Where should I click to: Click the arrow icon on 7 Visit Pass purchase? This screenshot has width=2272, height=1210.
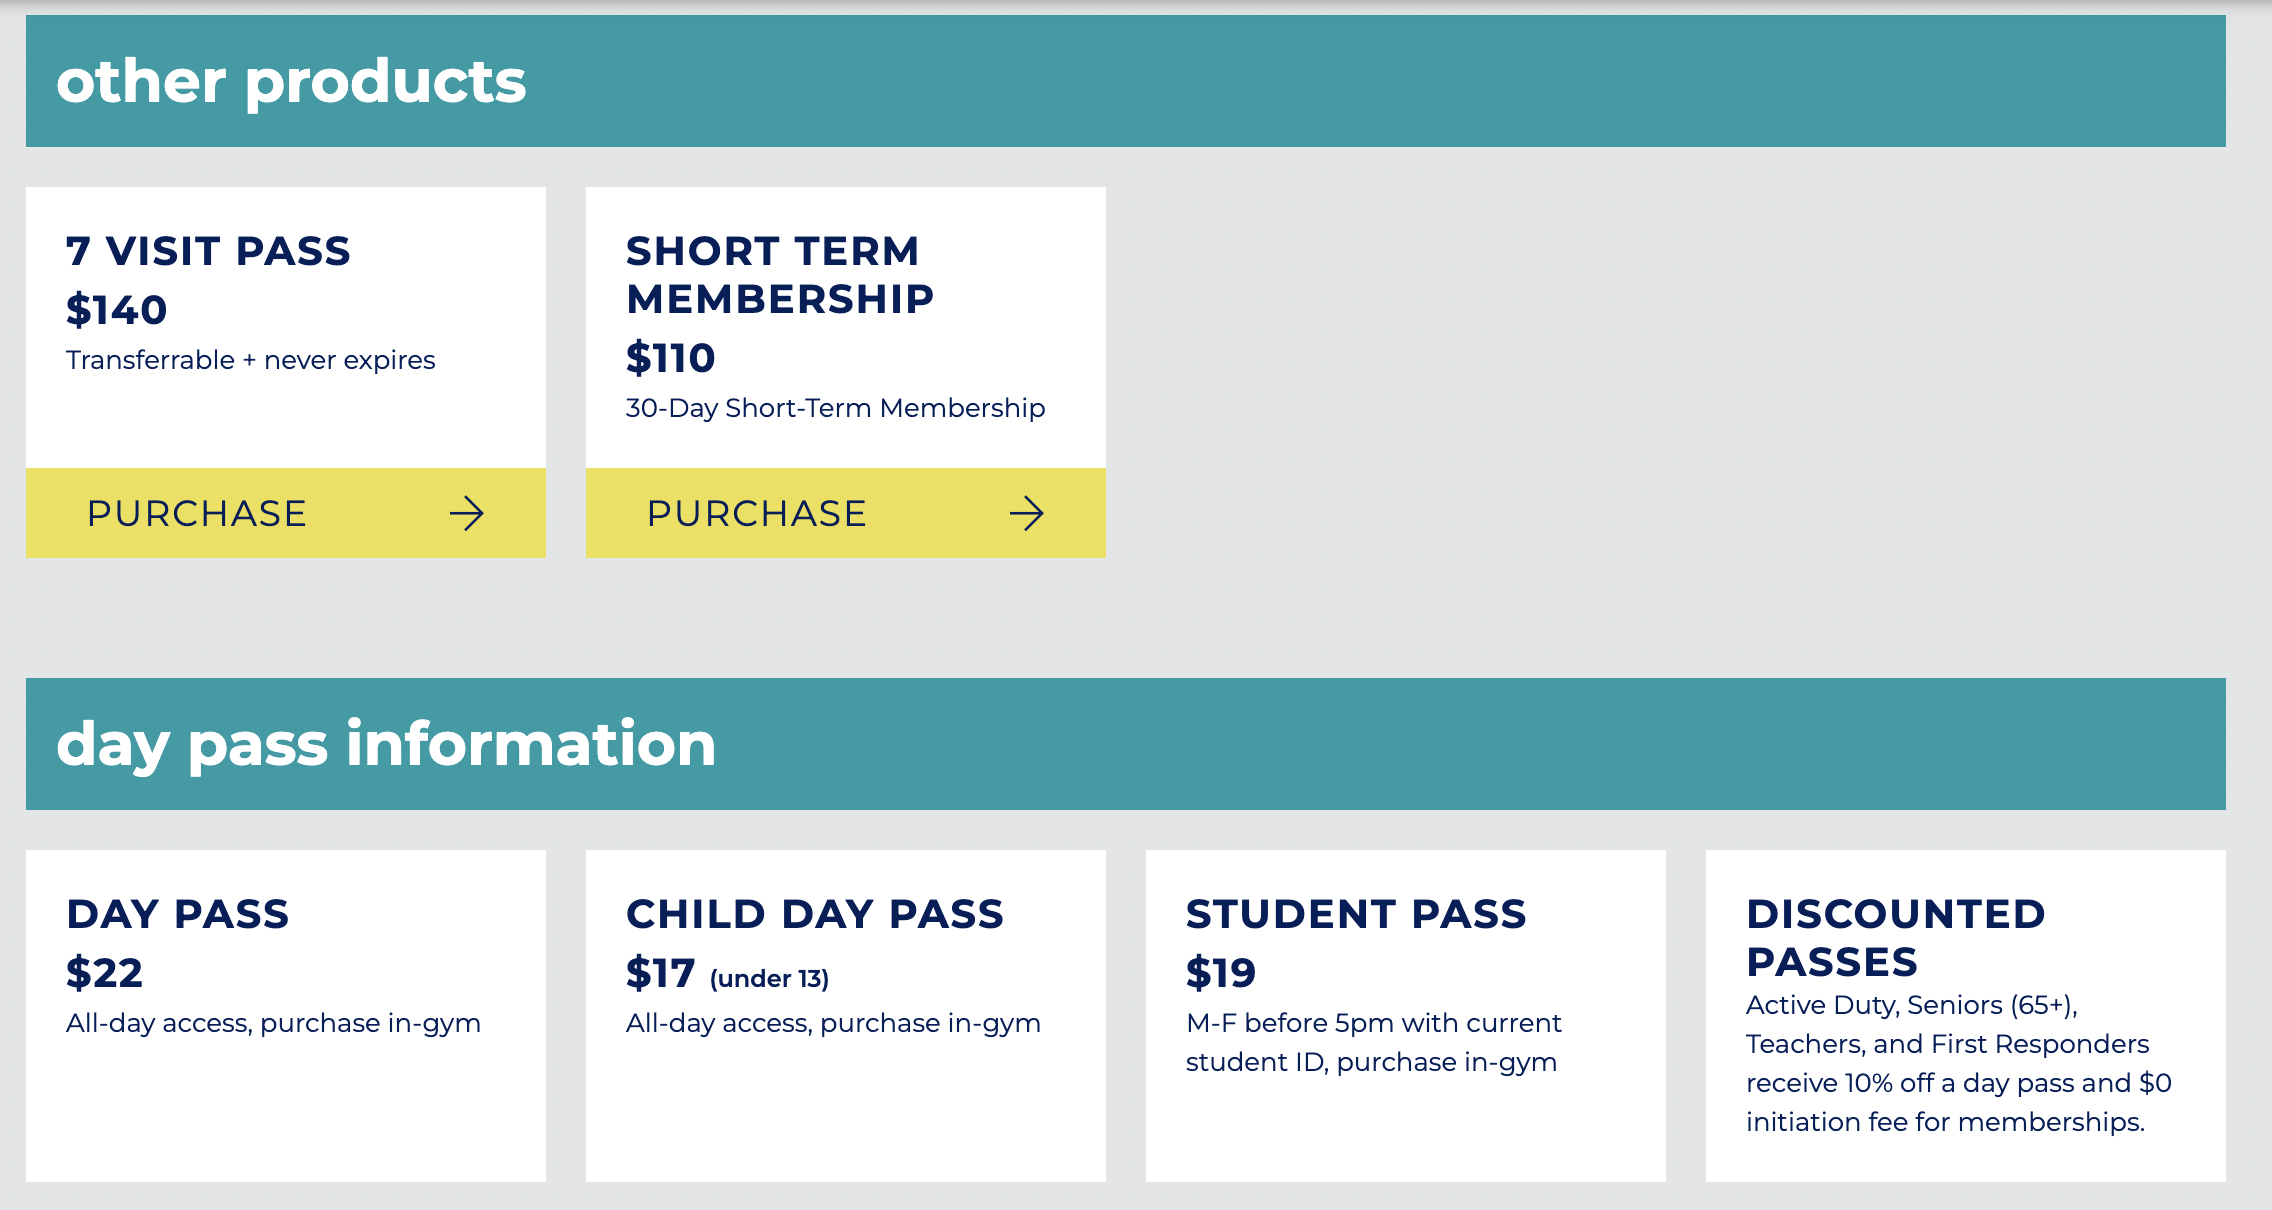coord(467,514)
